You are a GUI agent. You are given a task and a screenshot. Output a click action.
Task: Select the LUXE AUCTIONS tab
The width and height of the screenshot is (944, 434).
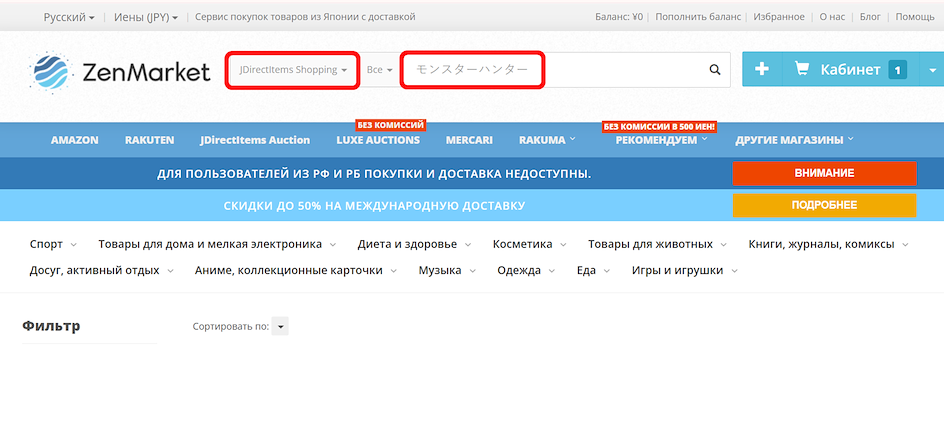378,140
